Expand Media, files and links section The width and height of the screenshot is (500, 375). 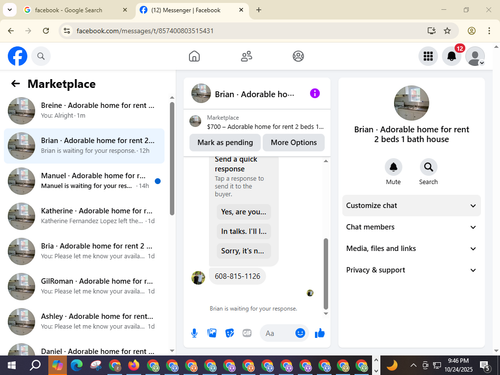tap(411, 248)
